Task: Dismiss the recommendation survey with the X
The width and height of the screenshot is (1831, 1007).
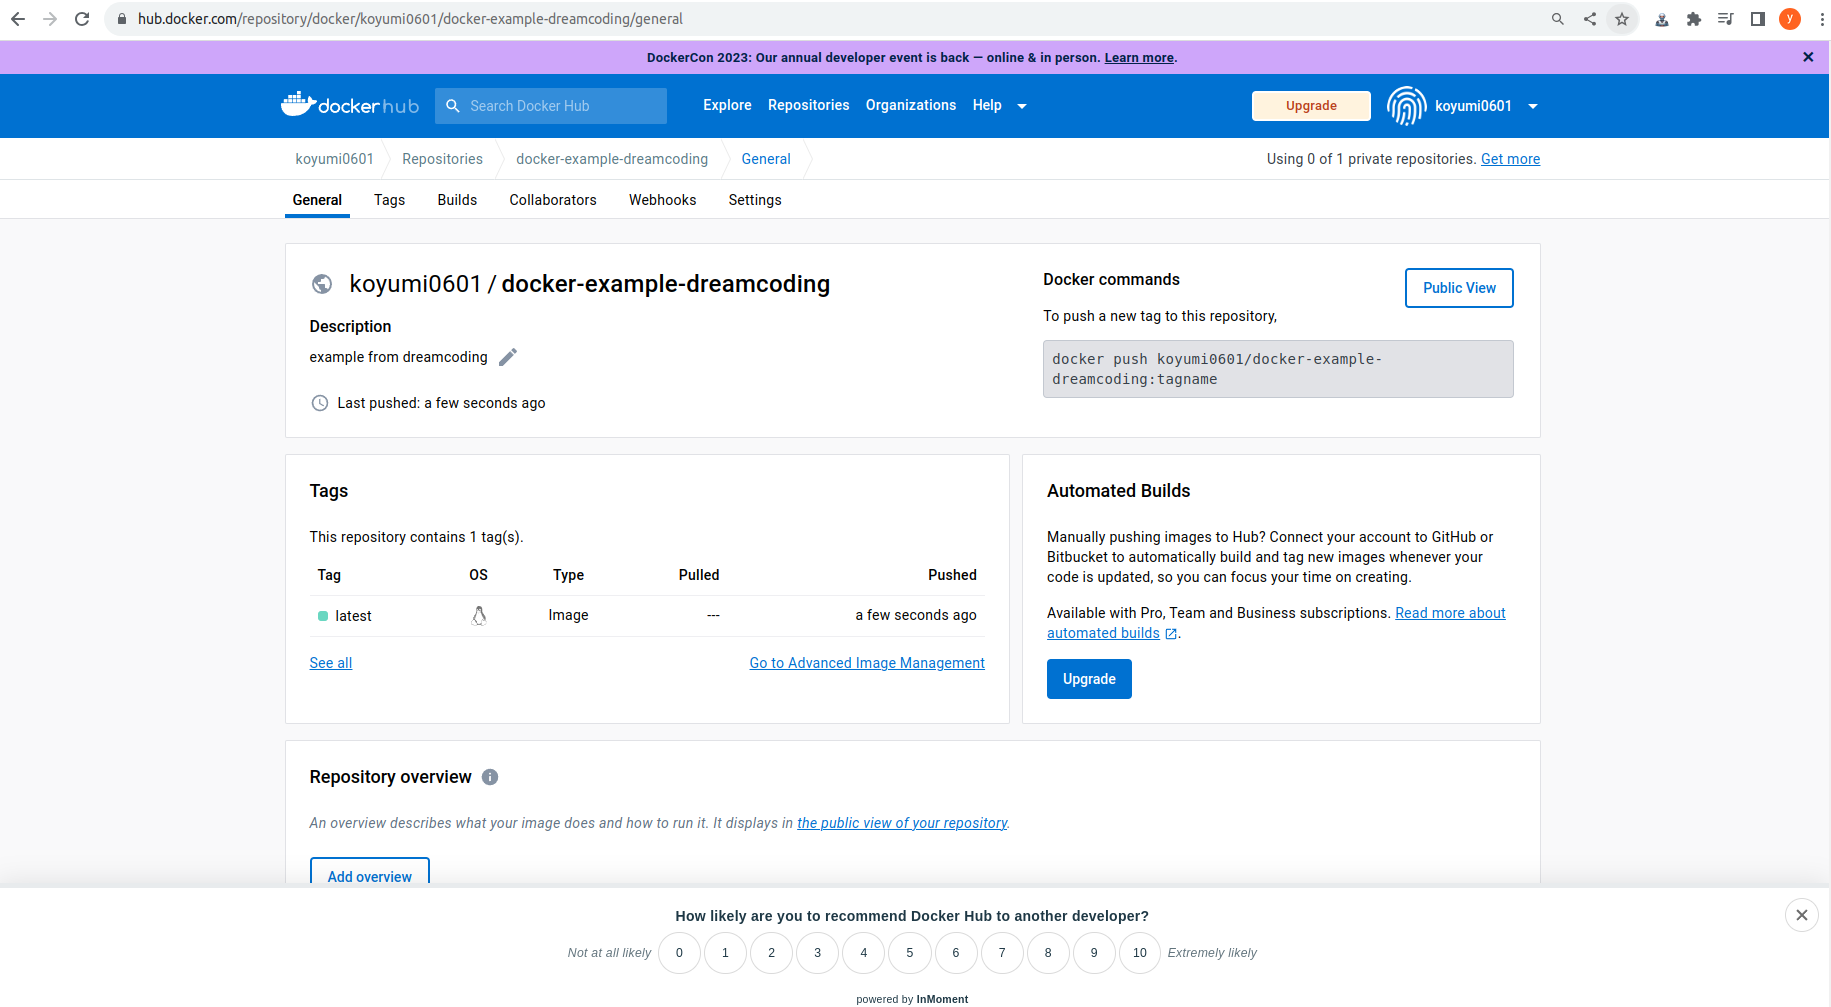Action: pos(1802,915)
